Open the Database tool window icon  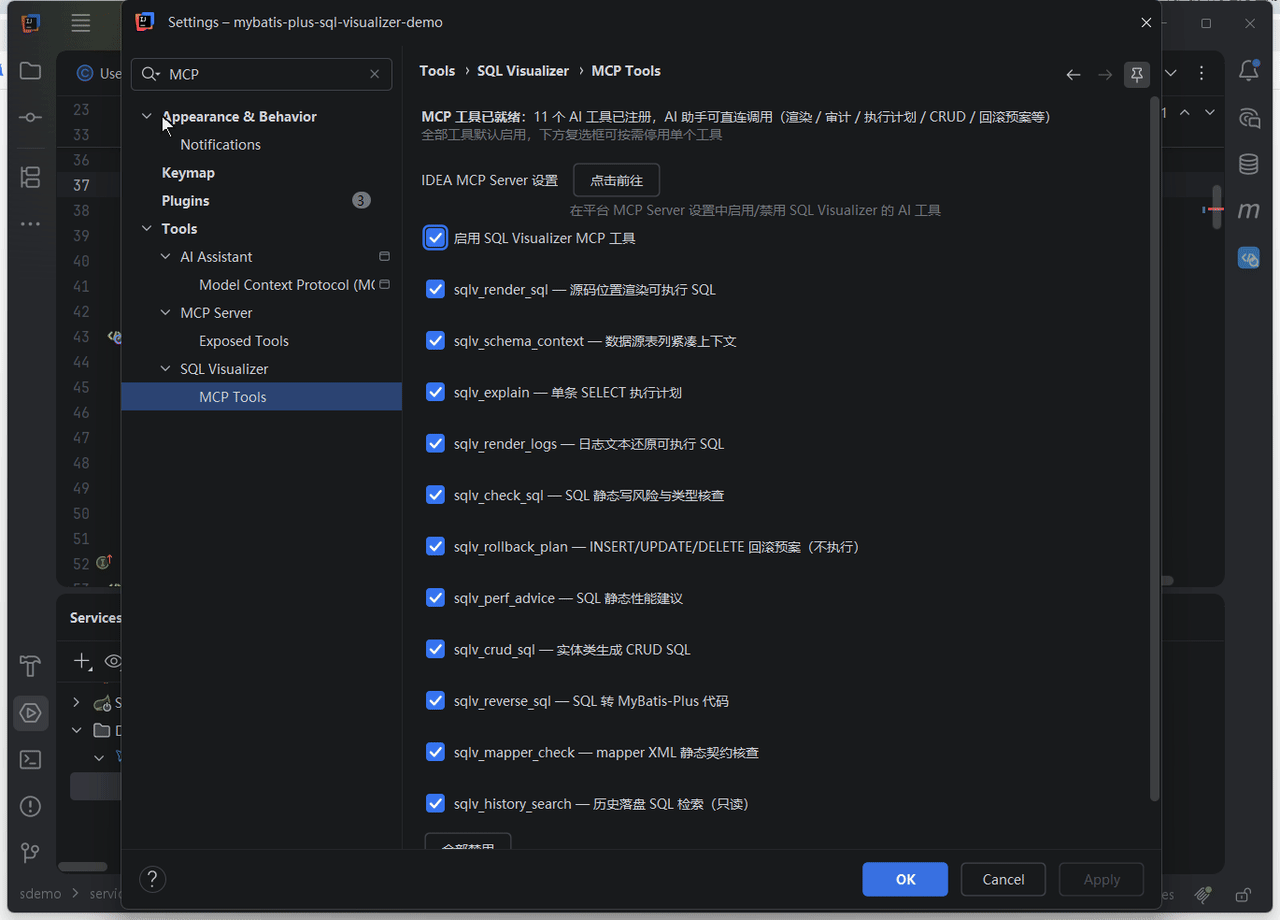1249,164
